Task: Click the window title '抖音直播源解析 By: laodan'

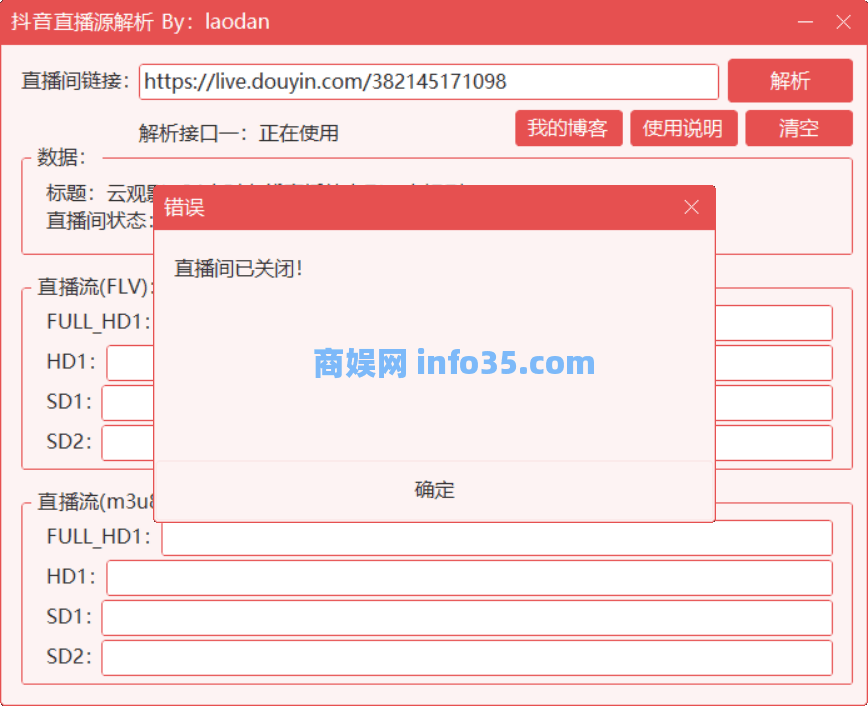Action: [x=141, y=22]
